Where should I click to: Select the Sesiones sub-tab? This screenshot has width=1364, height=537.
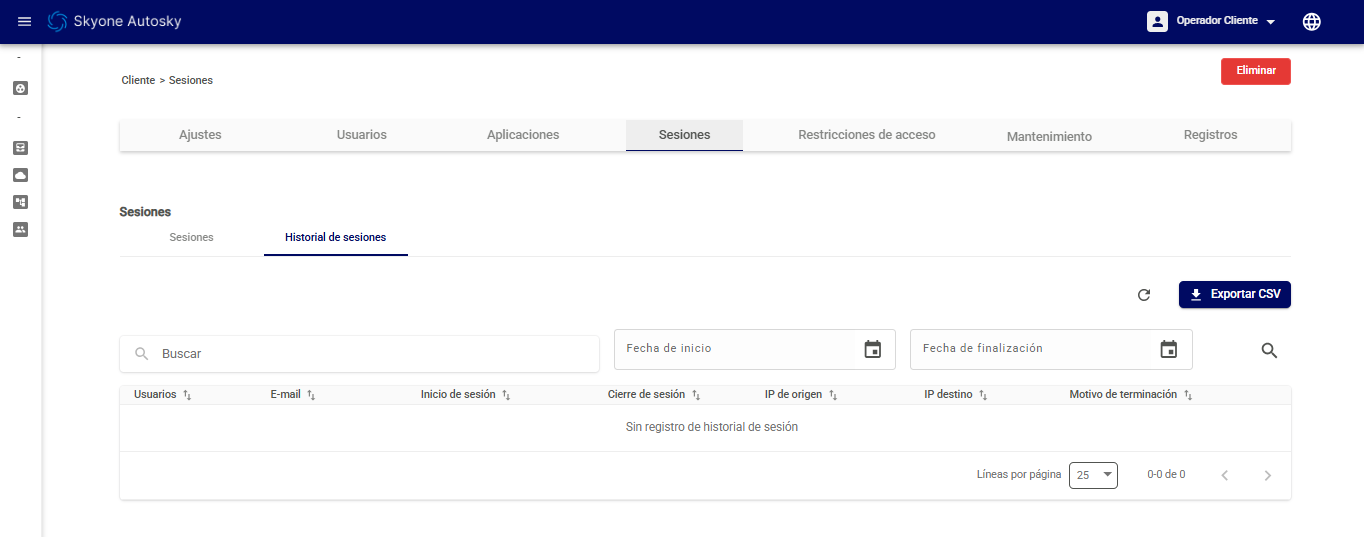[191, 238]
